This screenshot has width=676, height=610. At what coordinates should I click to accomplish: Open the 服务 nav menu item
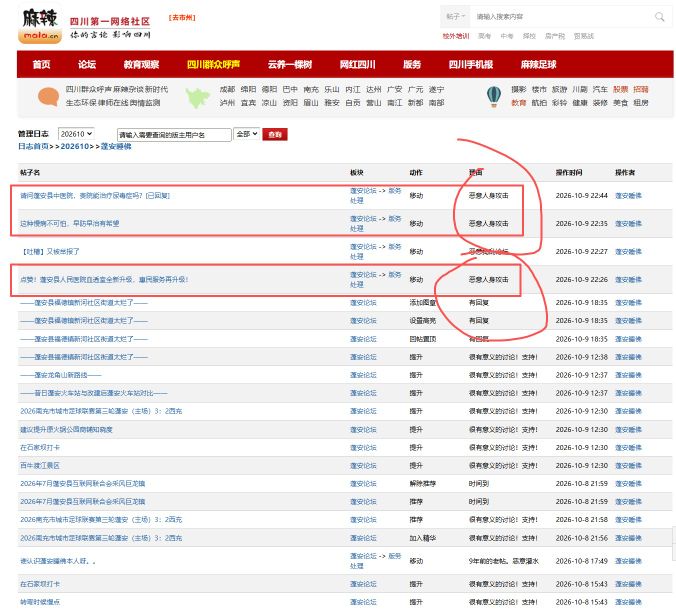pyautogui.click(x=412, y=65)
